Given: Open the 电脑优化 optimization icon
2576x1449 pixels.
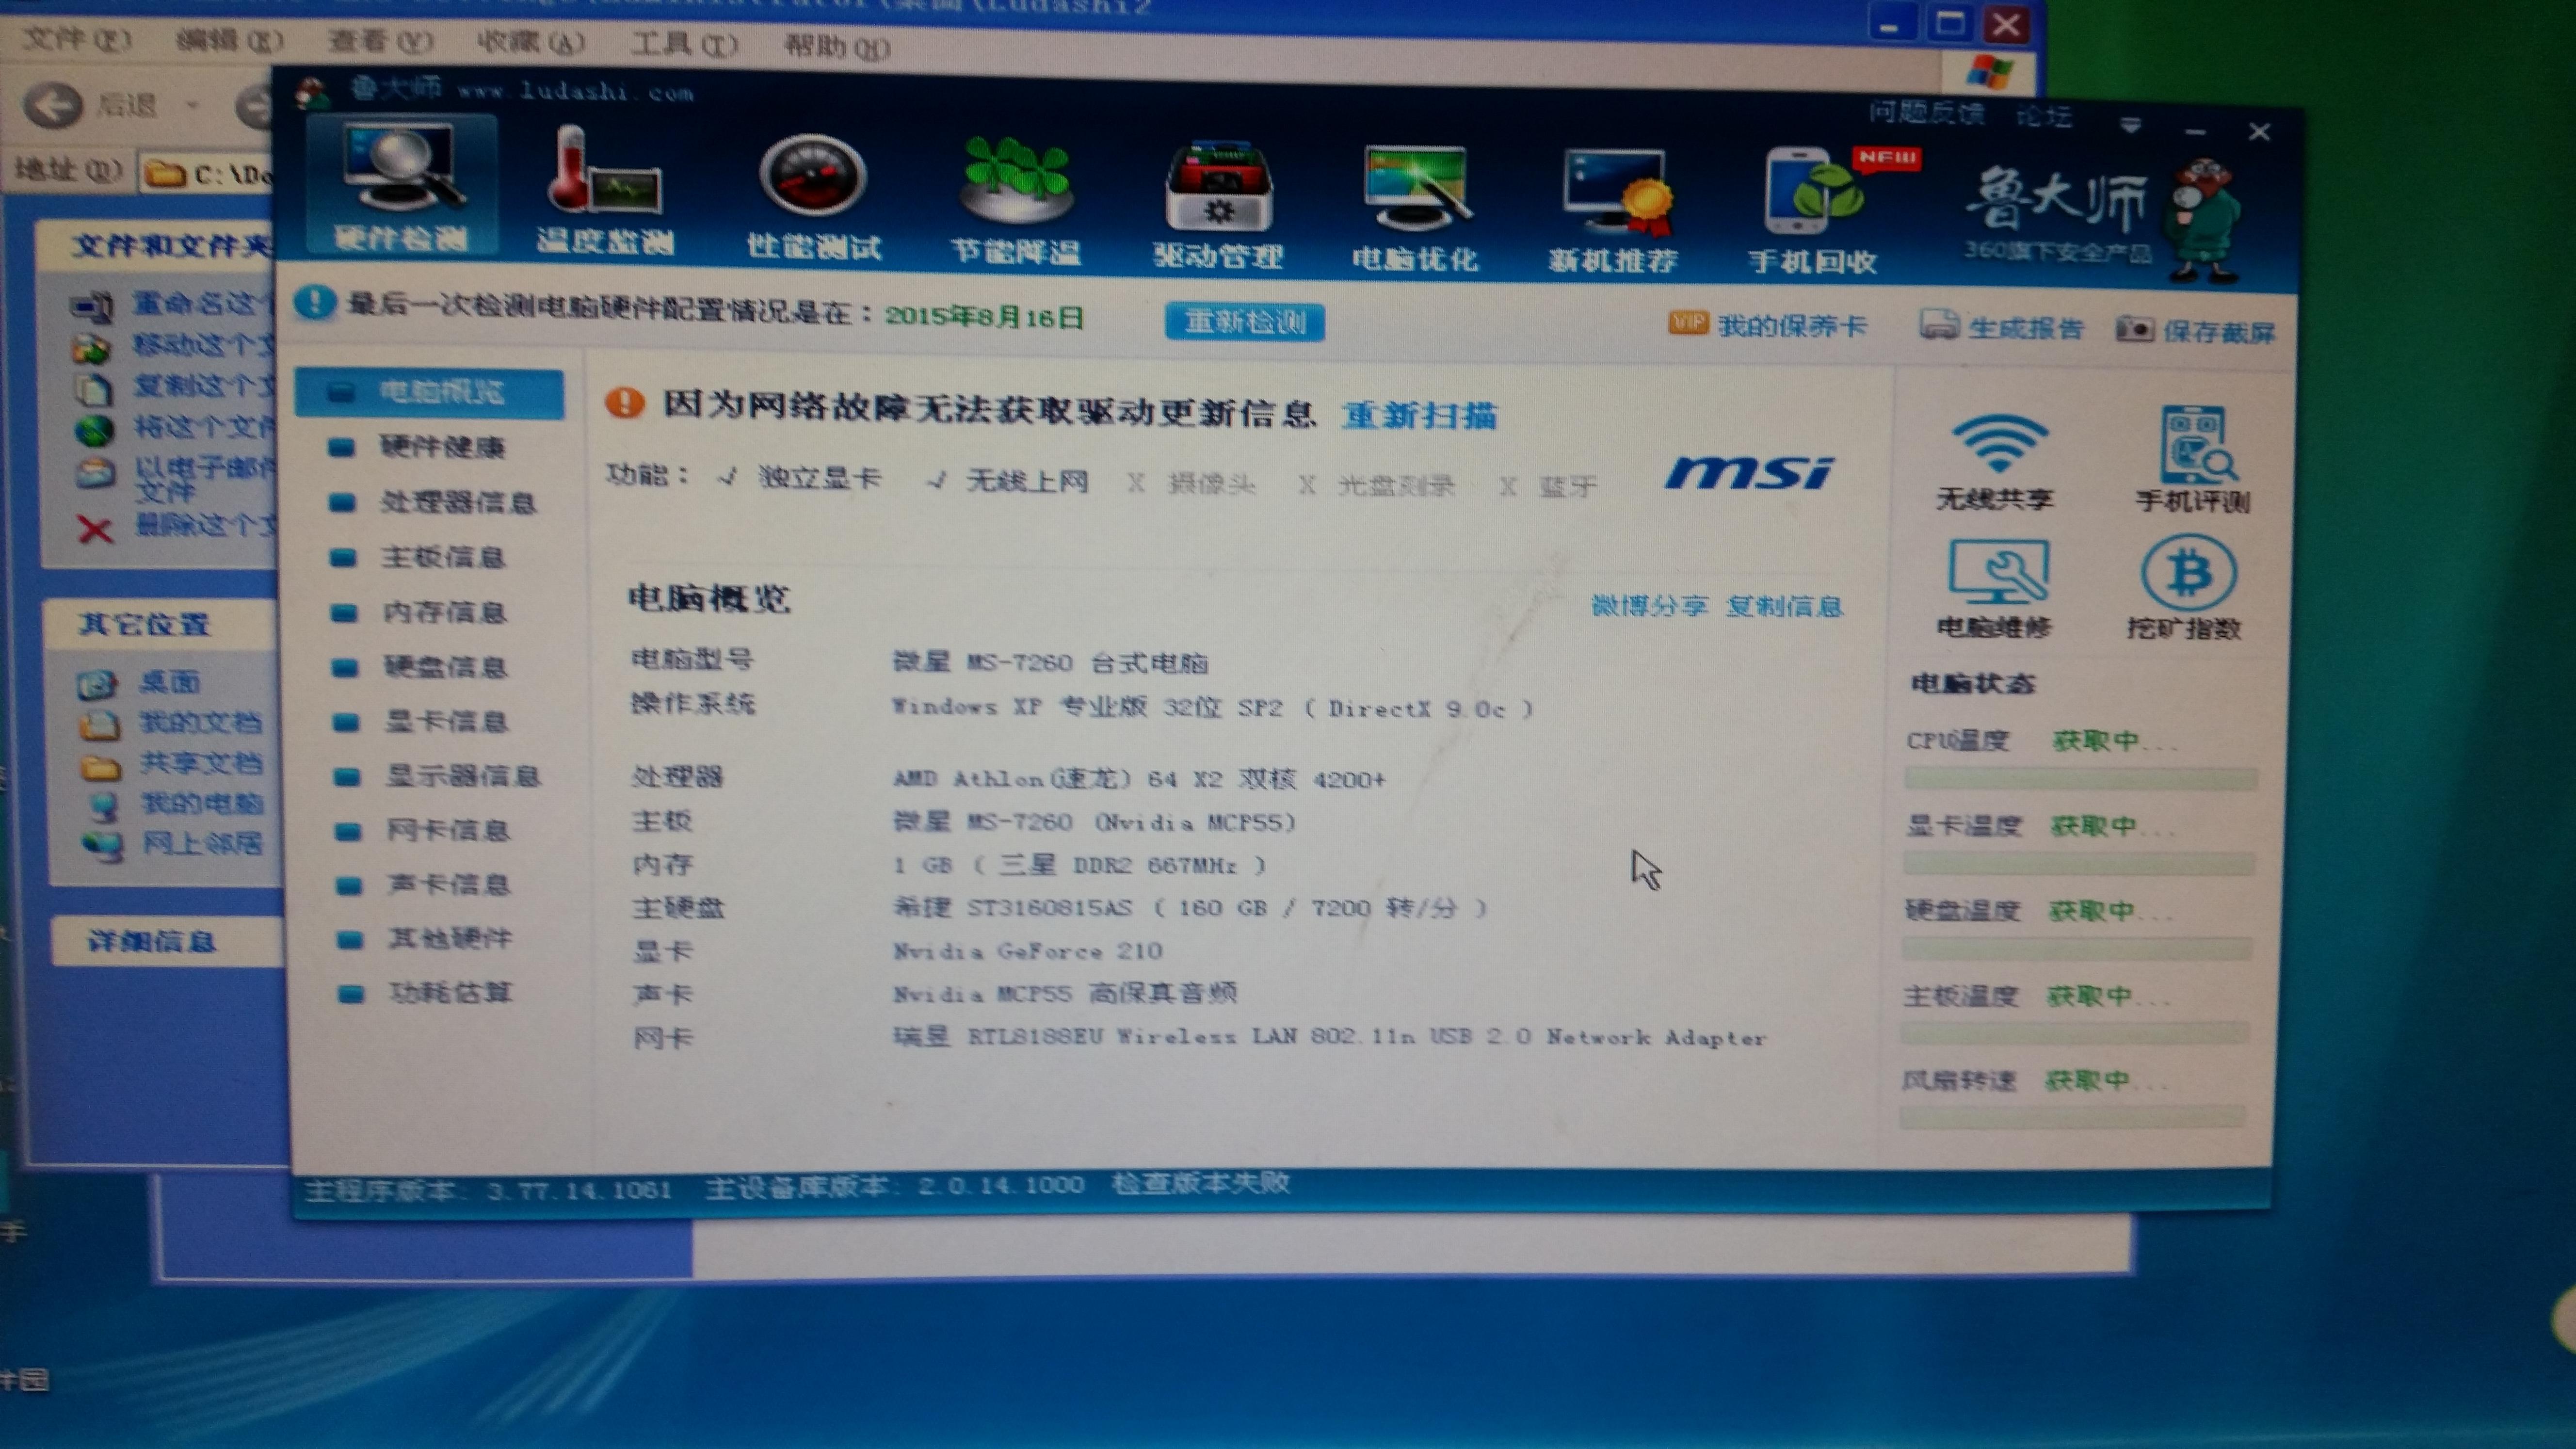Looking at the screenshot, I should point(1415,208).
